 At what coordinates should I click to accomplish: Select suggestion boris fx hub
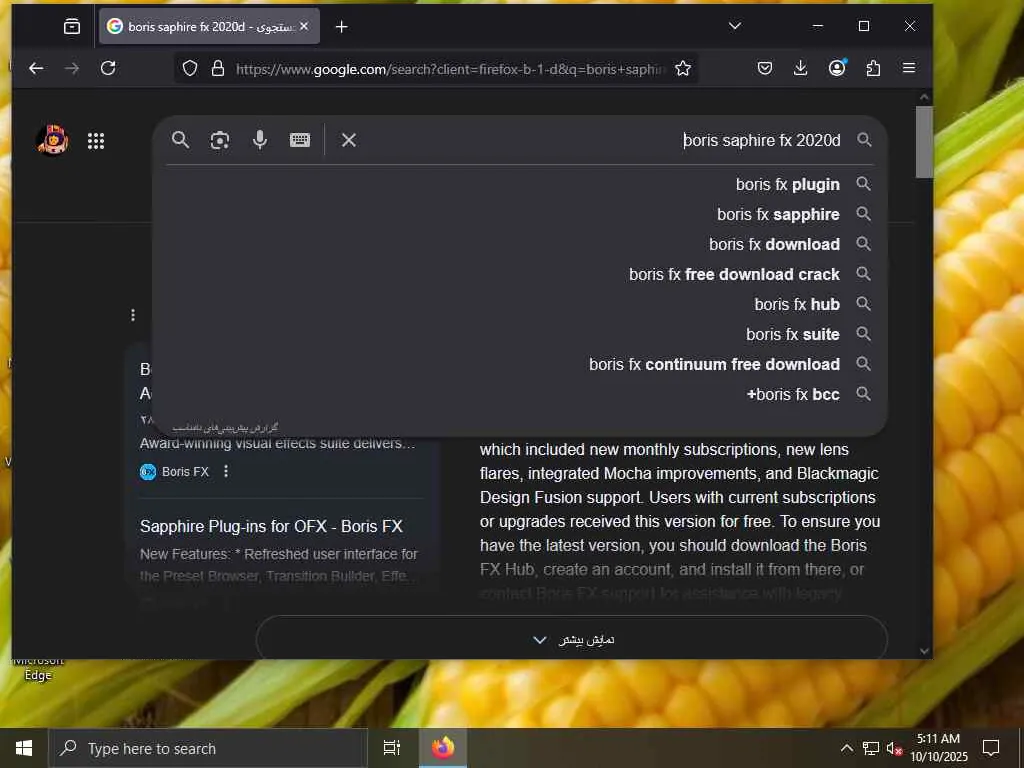coord(520,304)
